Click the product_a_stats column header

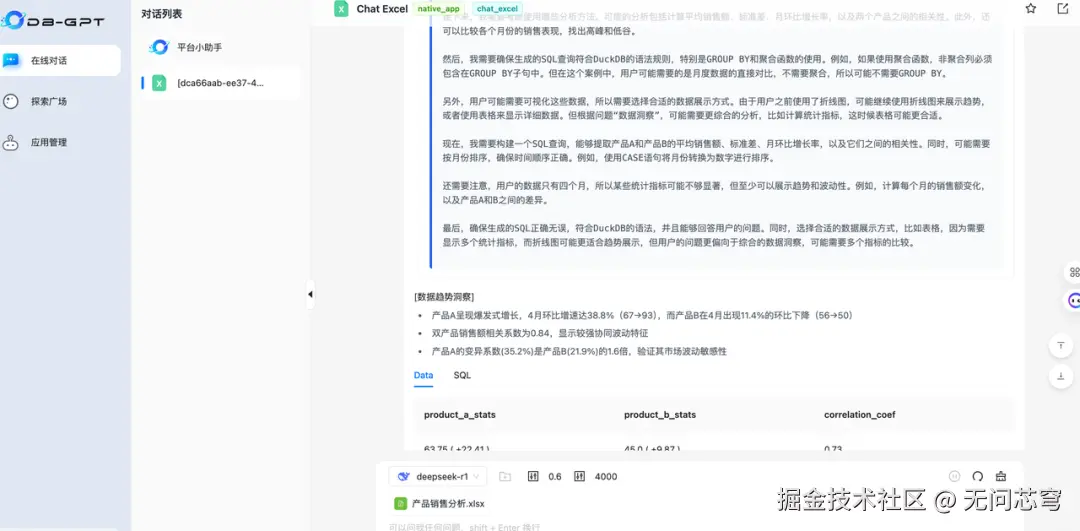tap(459, 415)
